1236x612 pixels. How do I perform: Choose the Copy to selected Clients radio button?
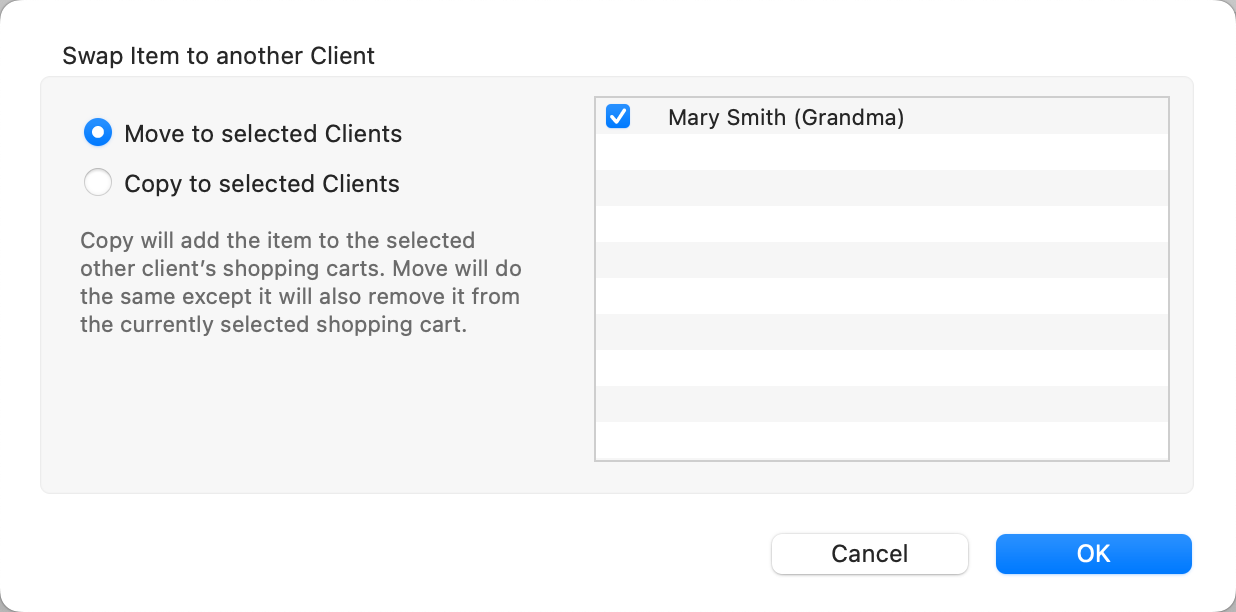point(98,183)
